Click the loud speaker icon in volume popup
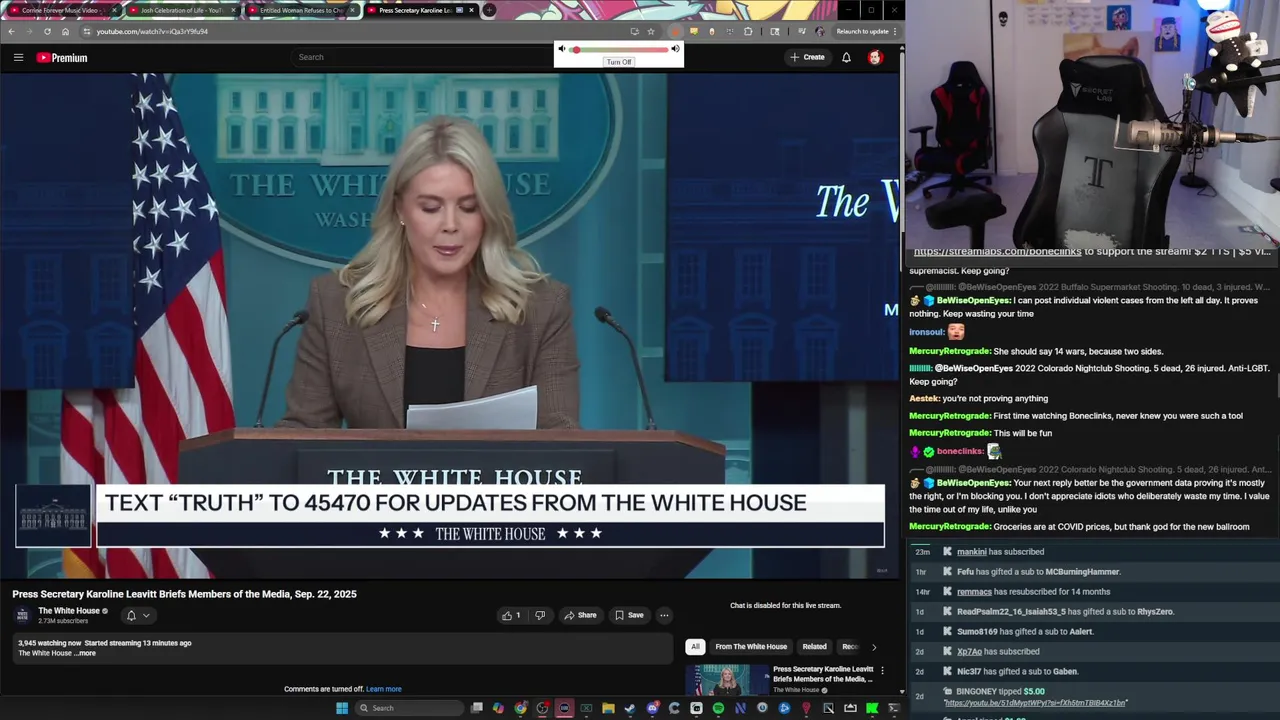 (x=675, y=49)
